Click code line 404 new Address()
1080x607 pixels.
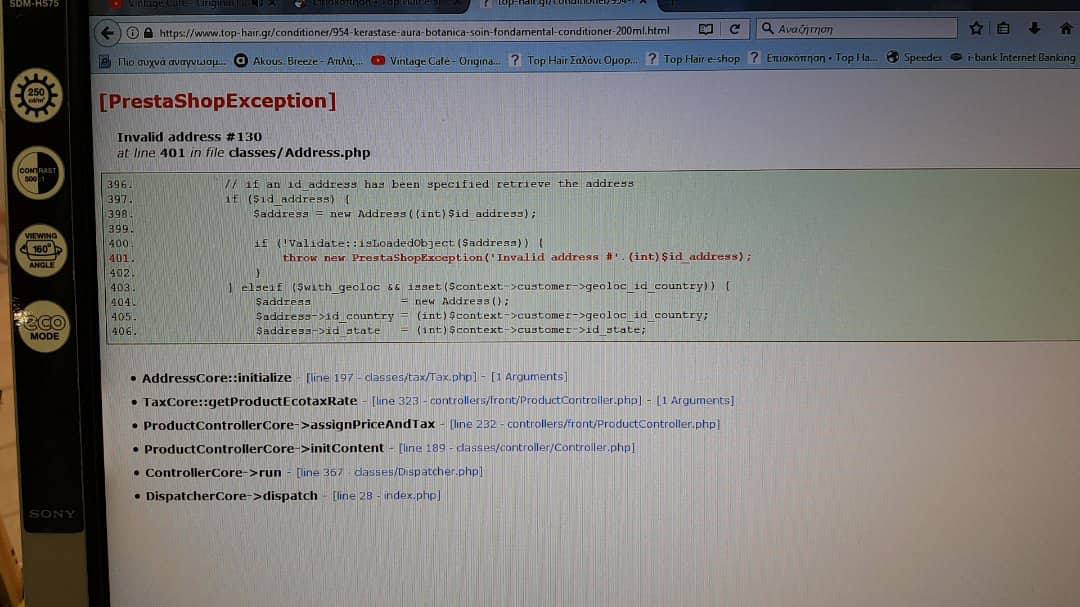[382, 301]
